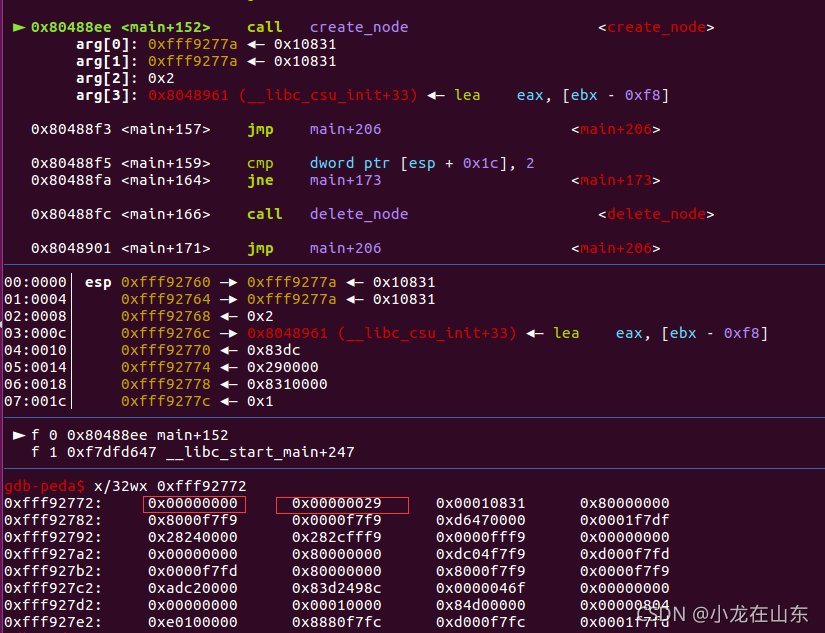The height and width of the screenshot is (633, 825).
Task: Click the memory row label 0xfff927b2:
Action: (x=53, y=571)
